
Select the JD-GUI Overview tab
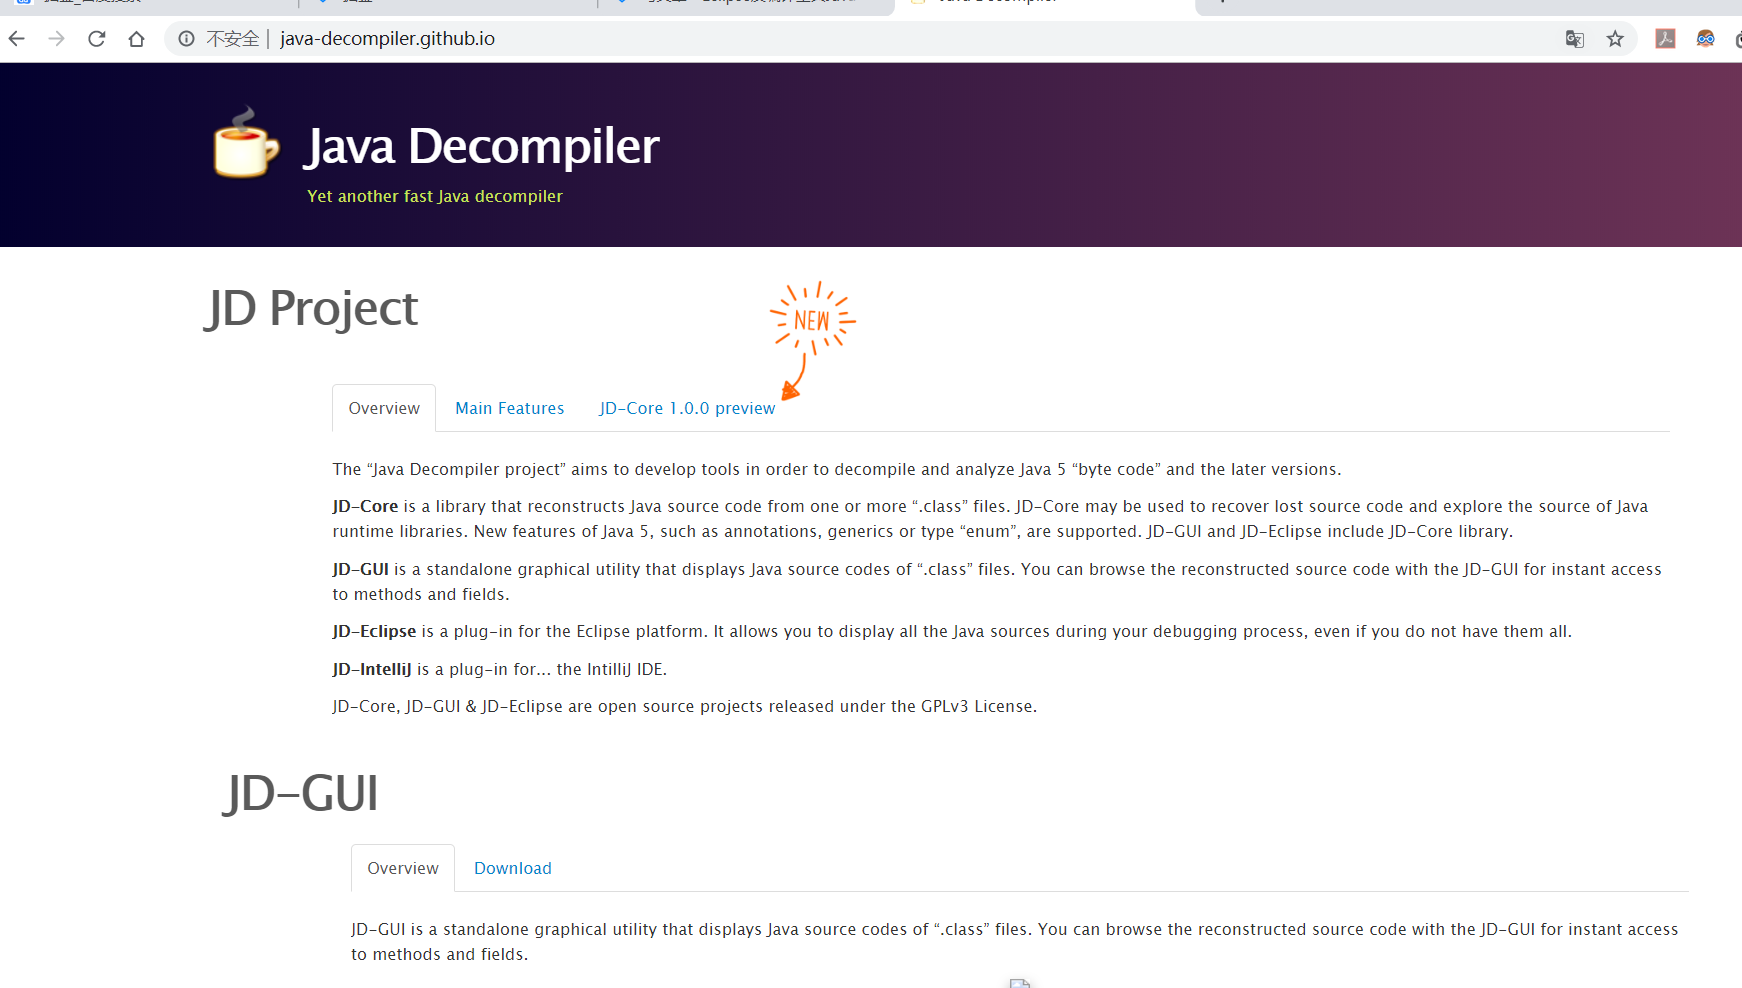click(403, 868)
